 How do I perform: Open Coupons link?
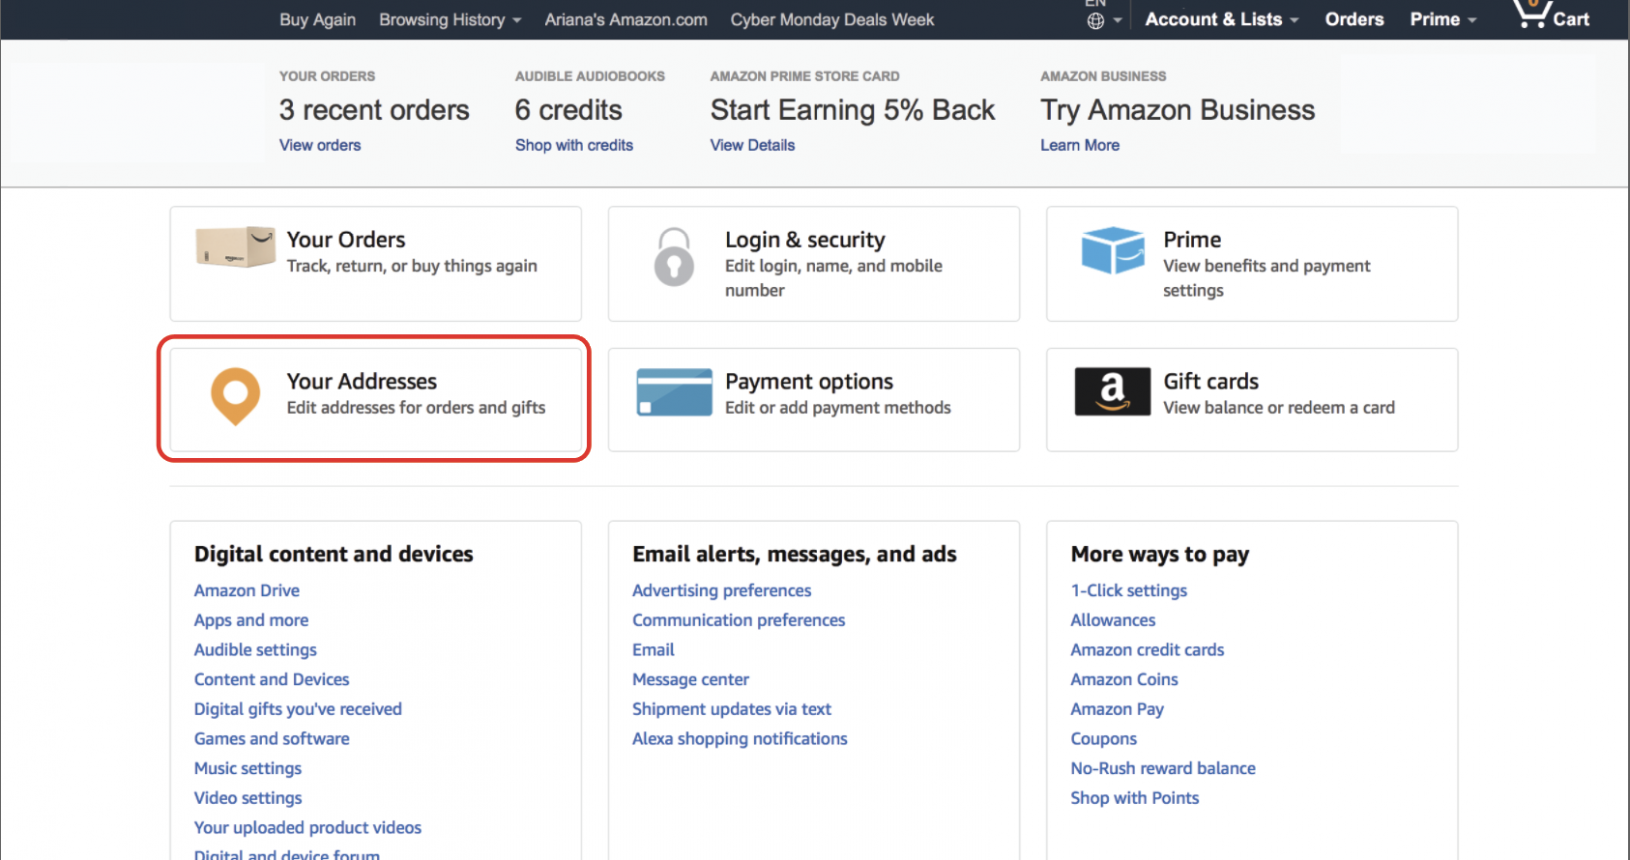click(x=1104, y=739)
